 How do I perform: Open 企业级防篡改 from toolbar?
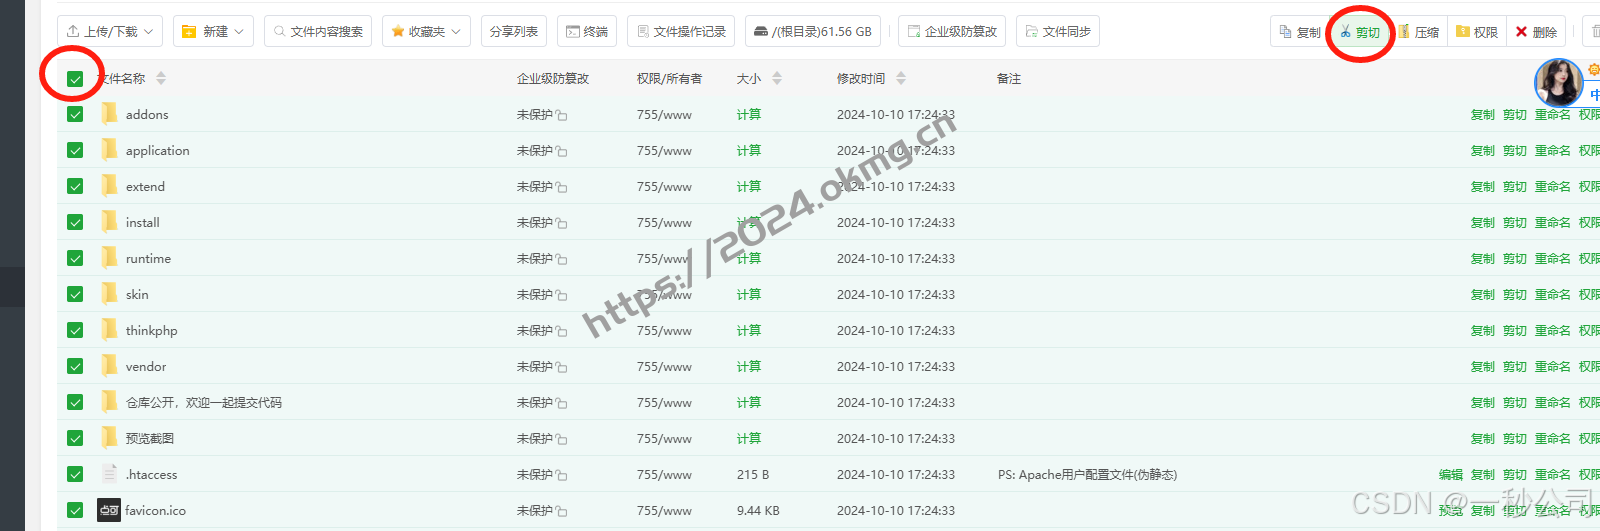coord(952,31)
